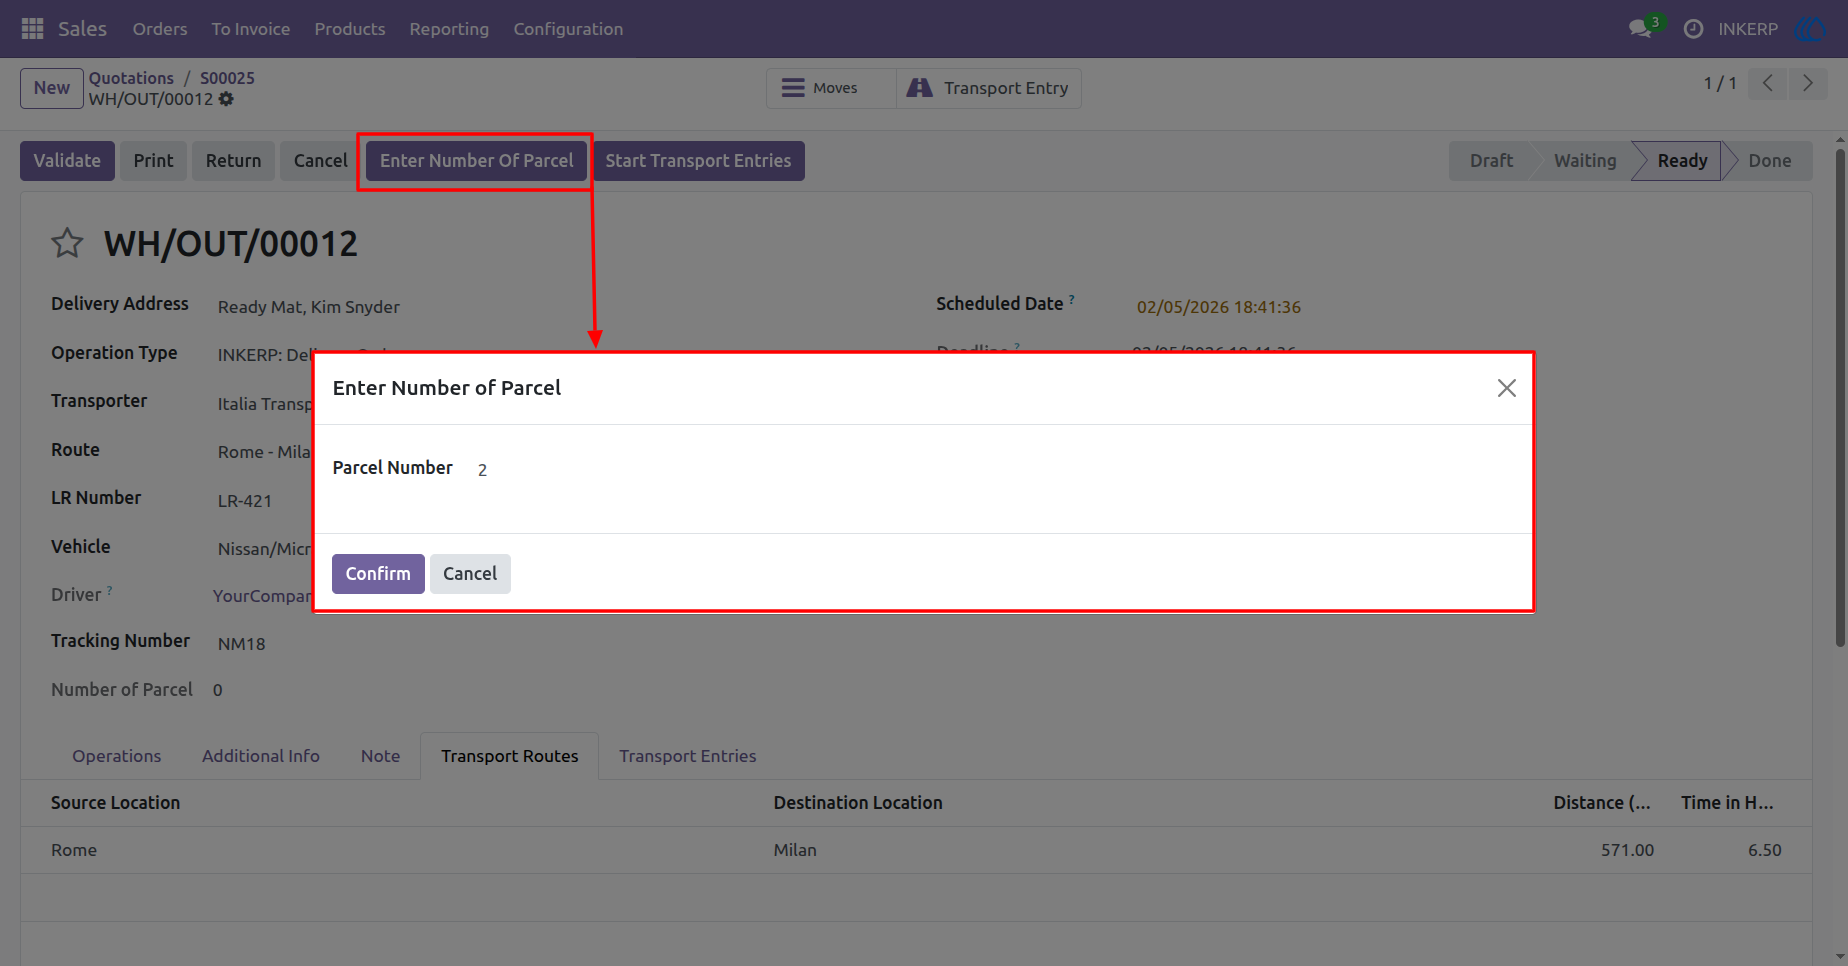Switch to the Note tab
1848x966 pixels.
(380, 756)
